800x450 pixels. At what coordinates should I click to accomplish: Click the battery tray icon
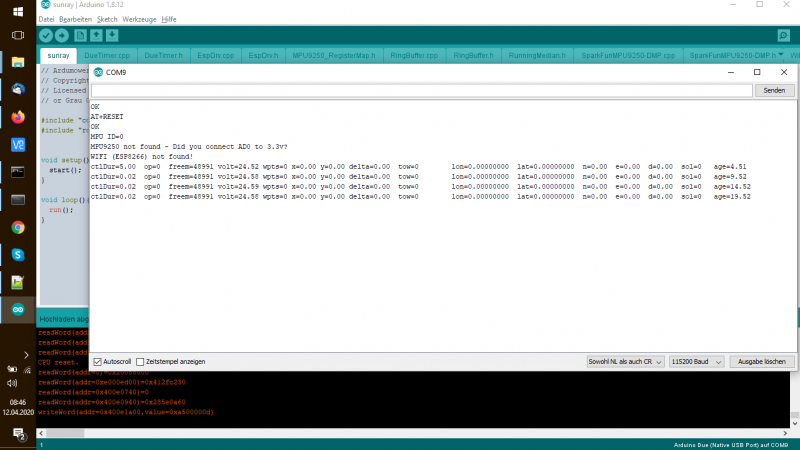click(12, 369)
